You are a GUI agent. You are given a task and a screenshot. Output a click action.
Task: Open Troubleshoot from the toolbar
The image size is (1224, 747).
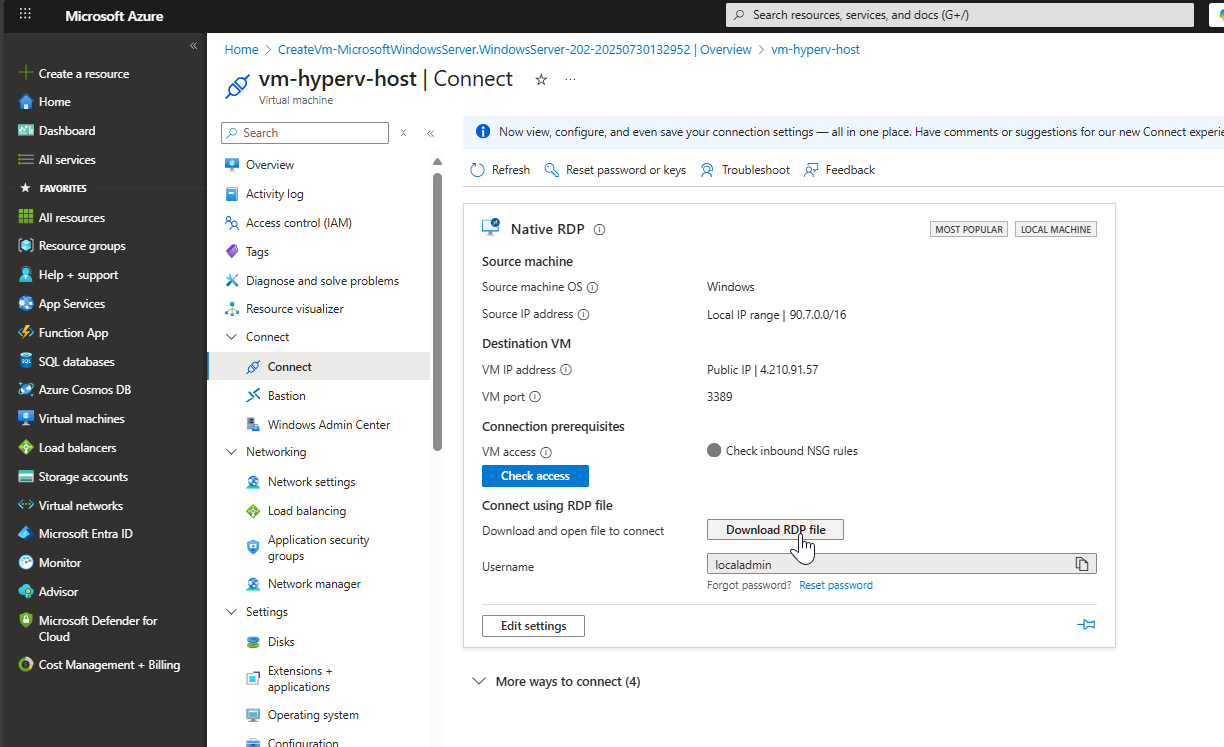(745, 170)
